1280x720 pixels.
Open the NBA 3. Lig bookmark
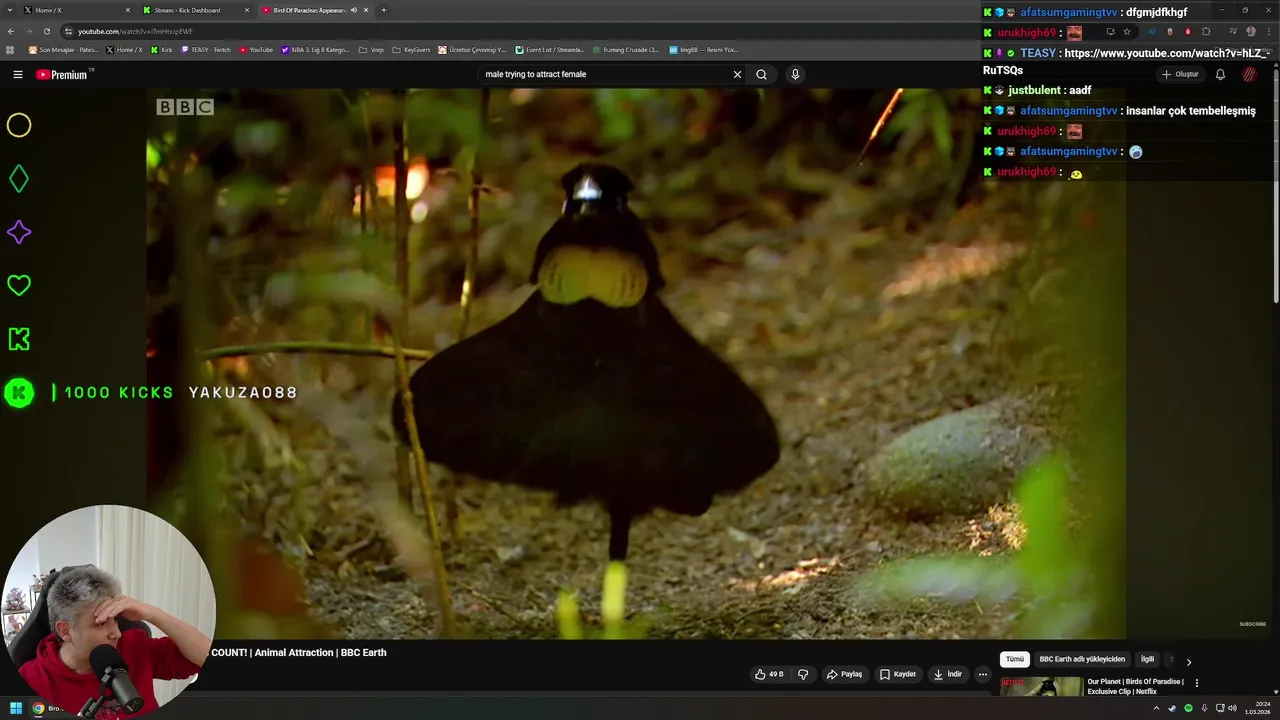tap(315, 49)
